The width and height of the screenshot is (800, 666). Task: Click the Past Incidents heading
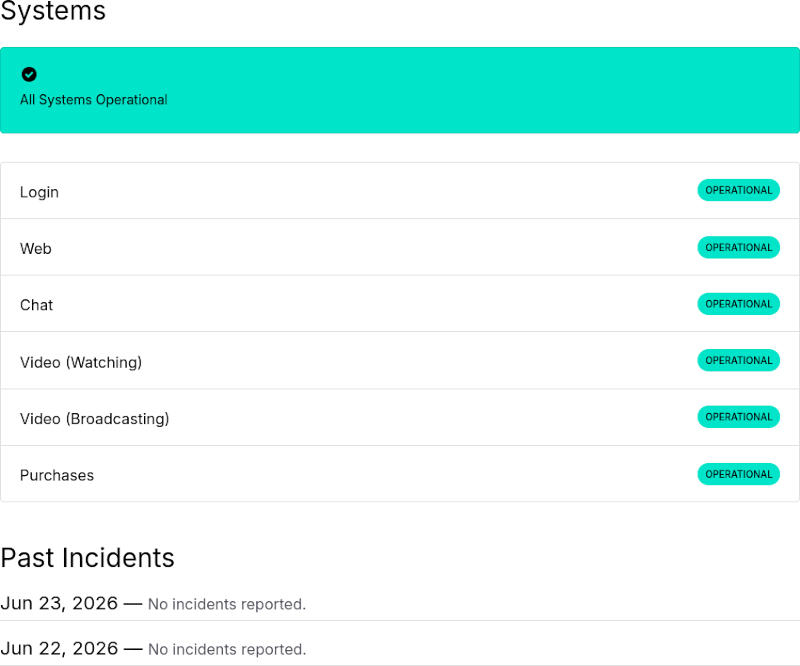pyautogui.click(x=87, y=558)
